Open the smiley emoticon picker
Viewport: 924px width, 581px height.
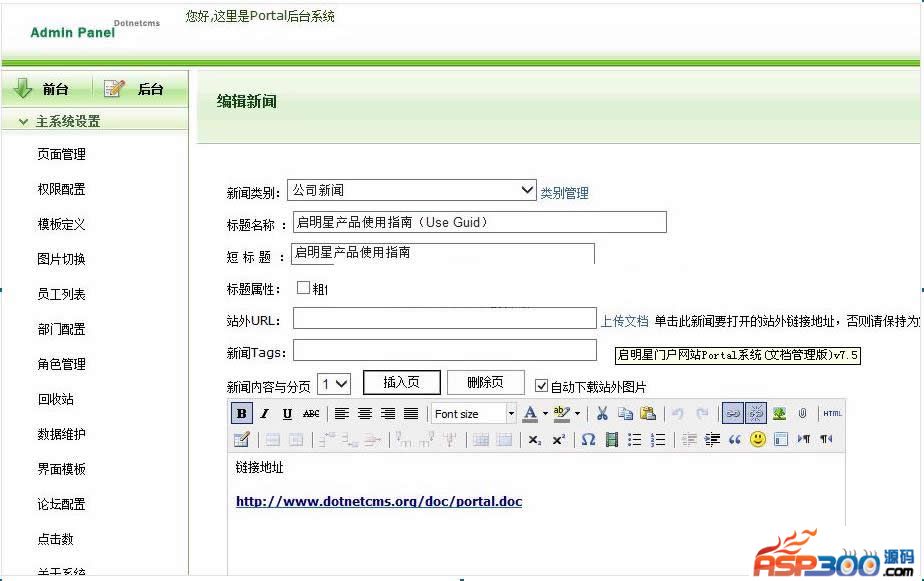click(758, 440)
